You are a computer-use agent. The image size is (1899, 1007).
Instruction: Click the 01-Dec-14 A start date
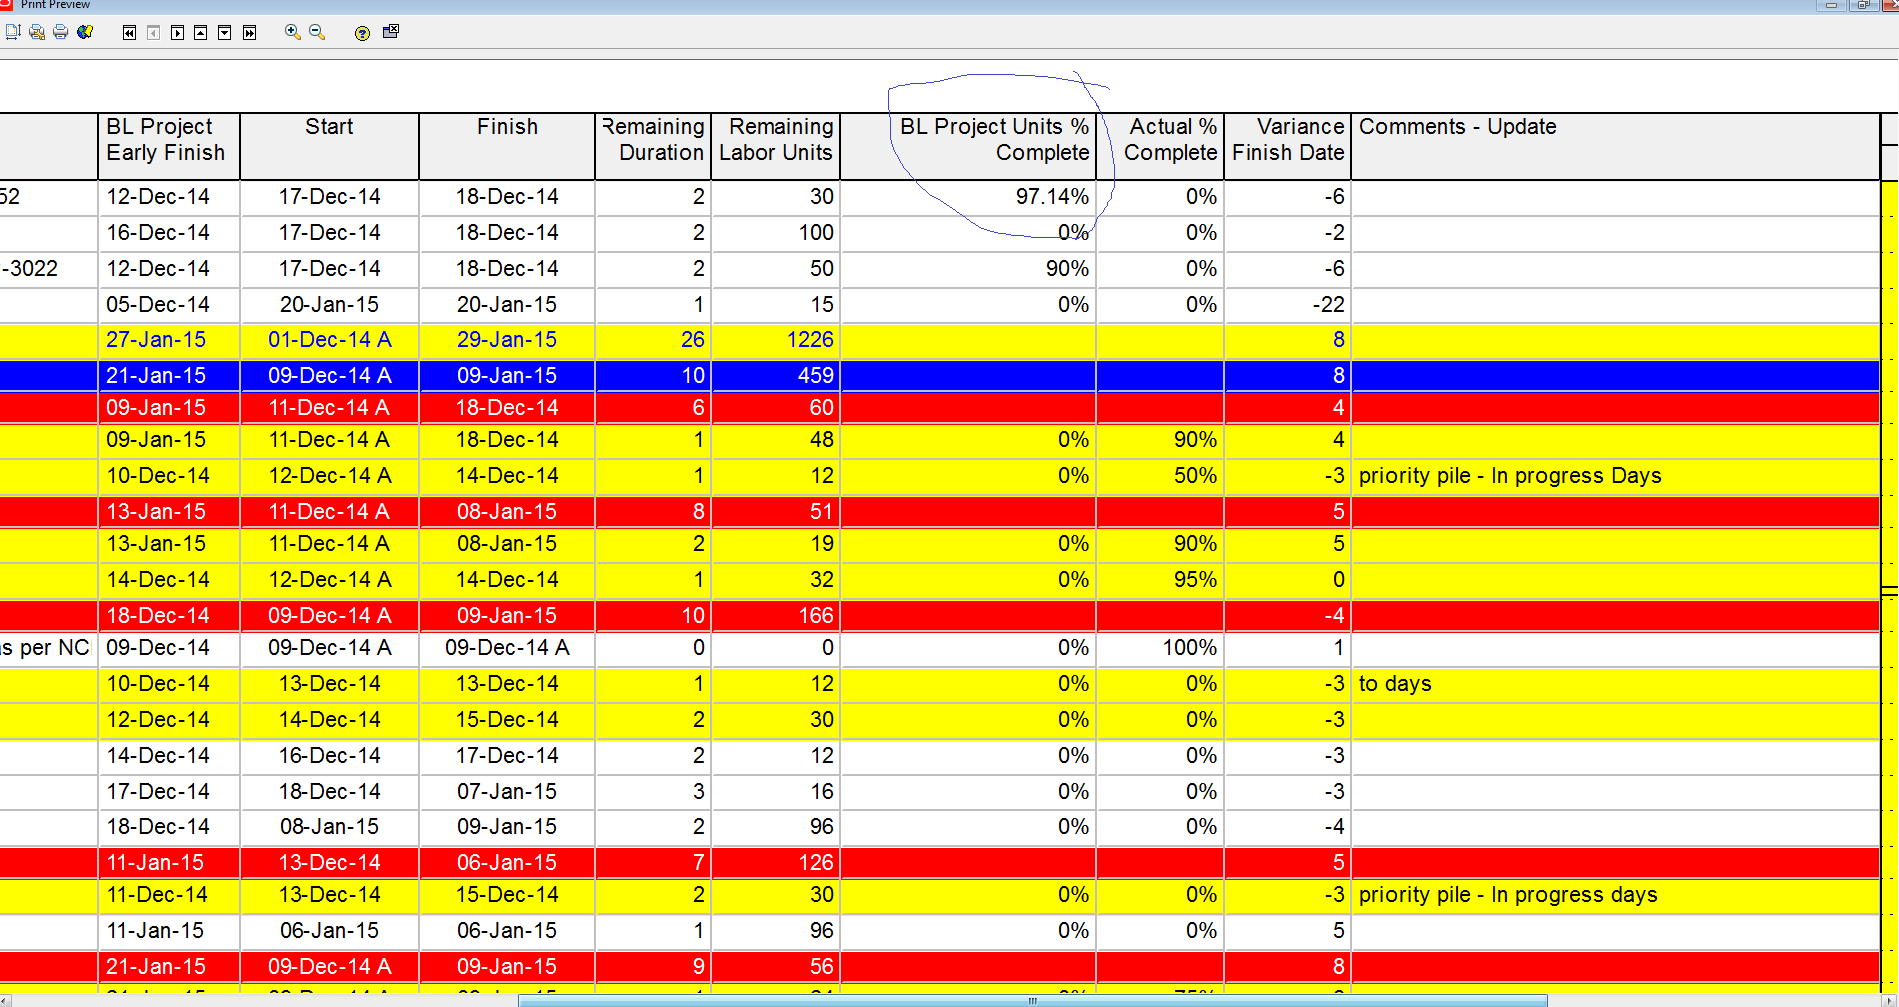point(329,340)
